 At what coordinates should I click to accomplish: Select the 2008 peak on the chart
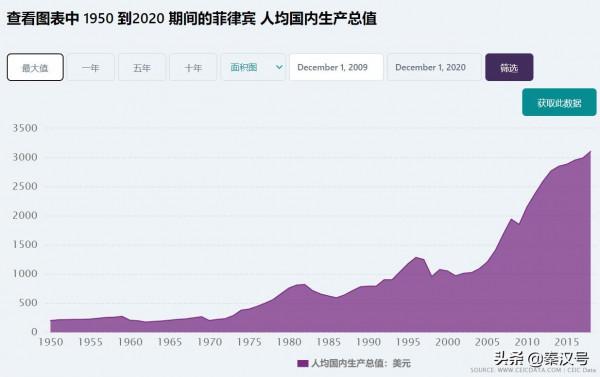[511, 219]
